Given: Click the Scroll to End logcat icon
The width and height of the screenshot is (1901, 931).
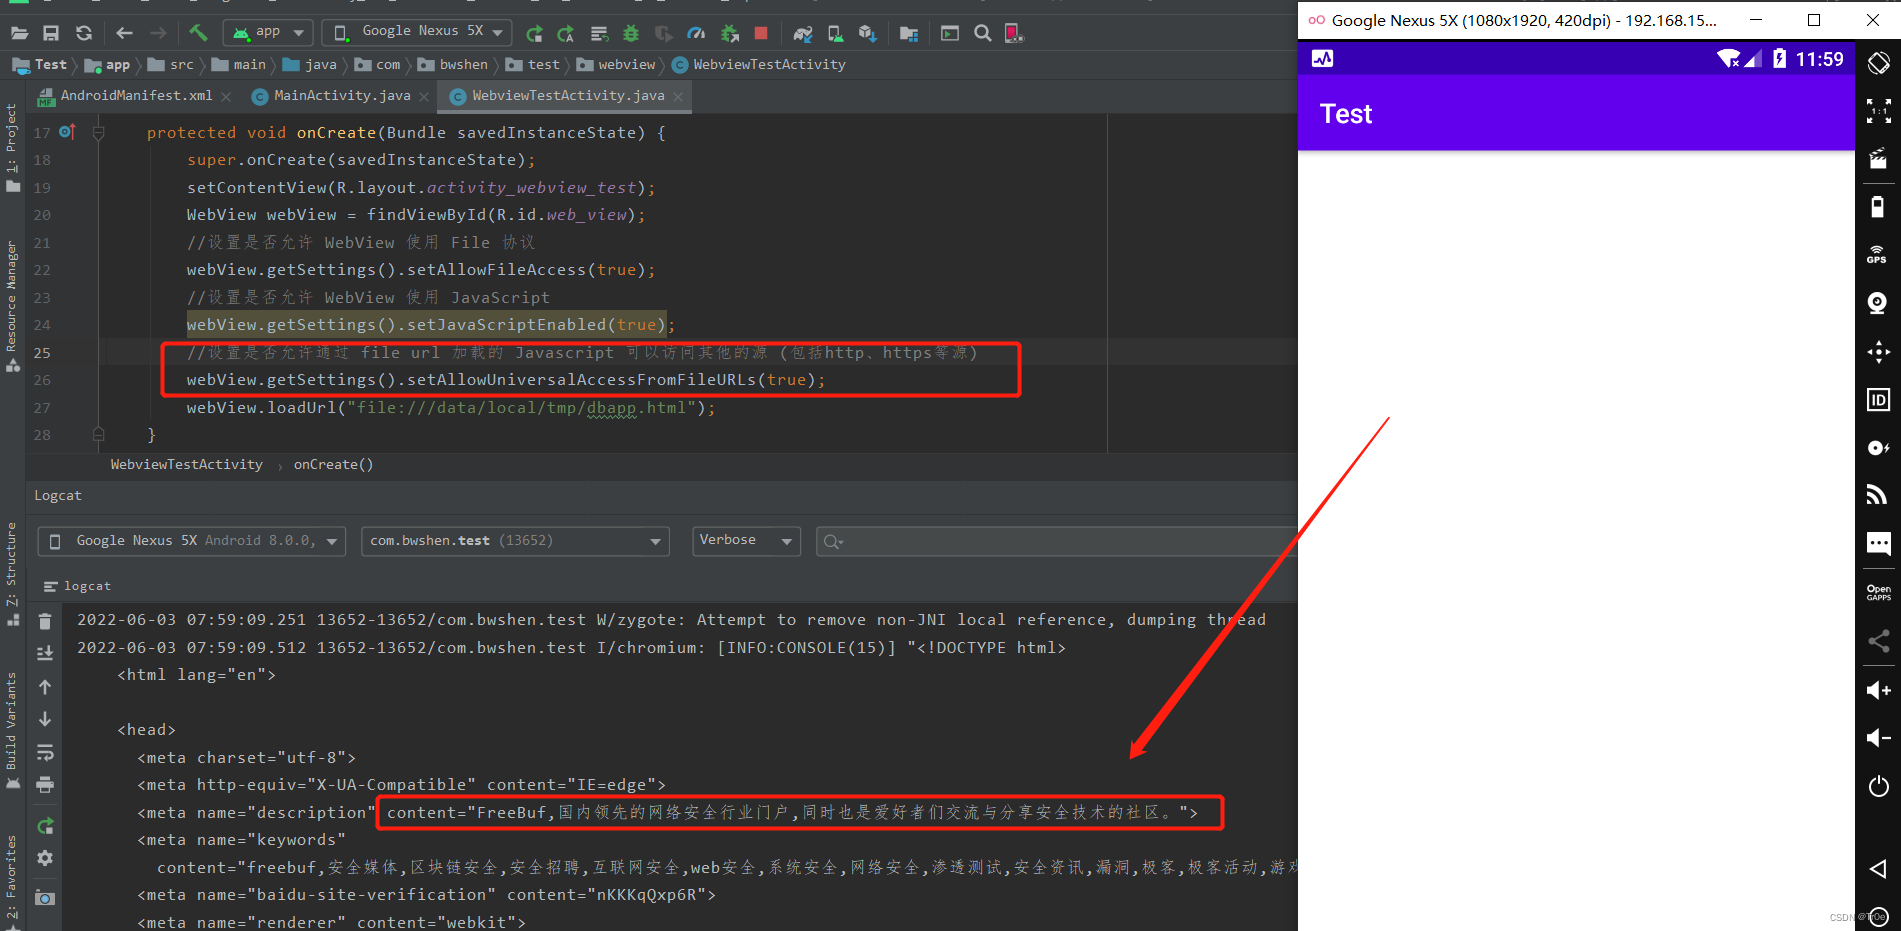Looking at the screenshot, I should point(45,653).
